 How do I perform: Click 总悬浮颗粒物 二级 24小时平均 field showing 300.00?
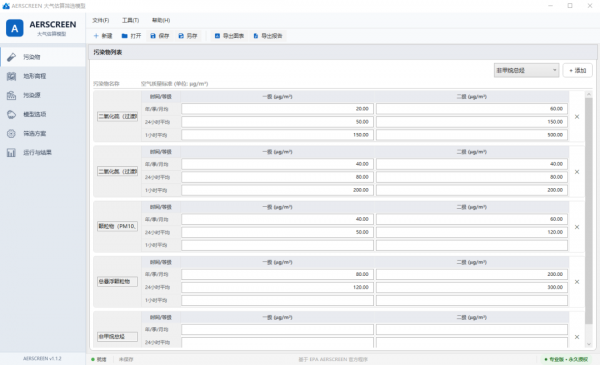tap(472, 287)
